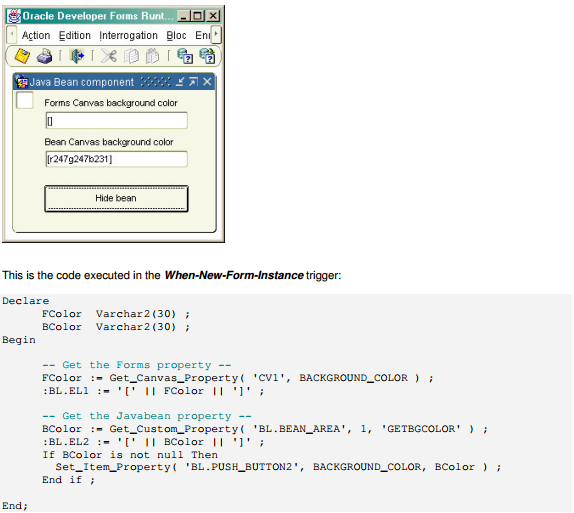Click the 'When-New-Form-Instance' bold text
Screen dimensions: 574x513
click(234, 275)
